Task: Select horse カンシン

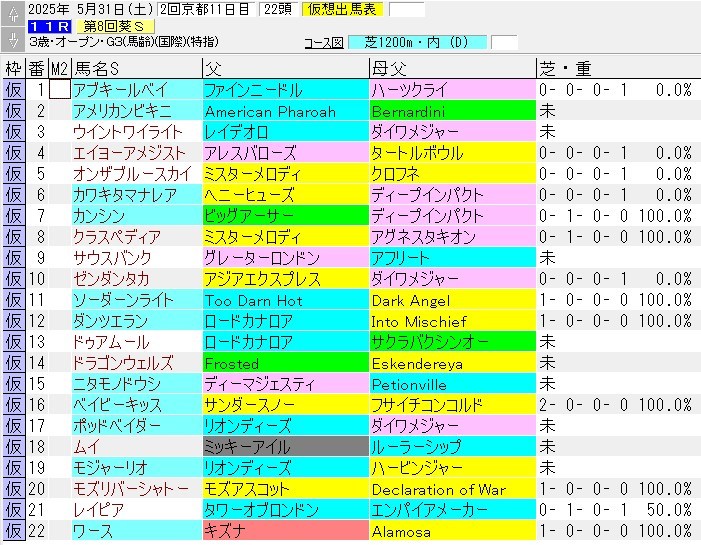Action: [x=137, y=216]
